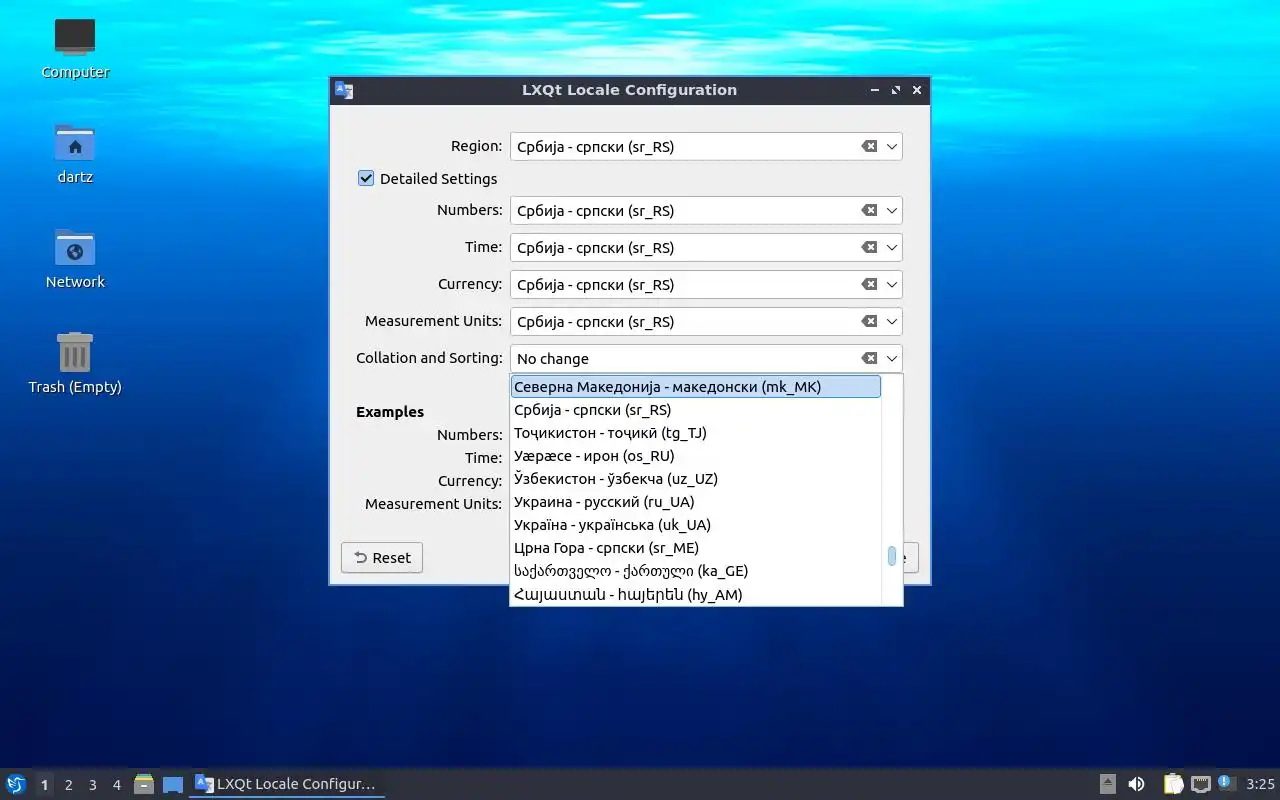
Task: Click the notification tray icon with badge
Action: 1227,783
